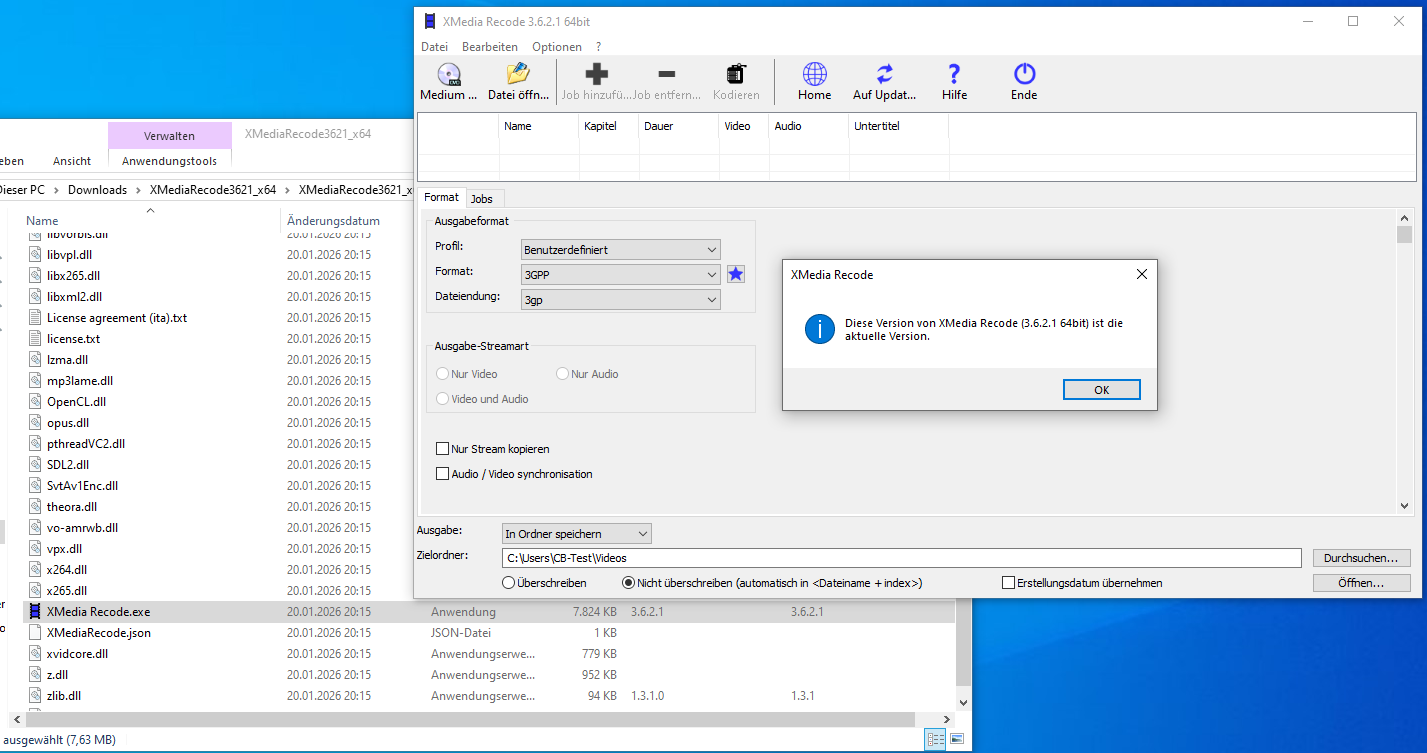Click the Explorer vertical scrollbar down arrow
Image resolution: width=1427 pixels, height=753 pixels.
point(963,704)
